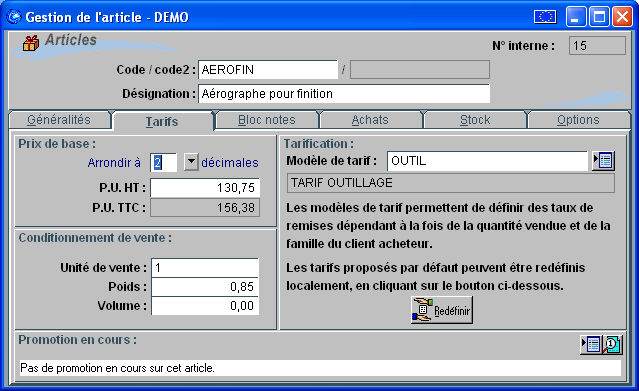This screenshot has height=391, width=639.
Task: Go to the Achats tab
Action: pyautogui.click(x=370, y=120)
